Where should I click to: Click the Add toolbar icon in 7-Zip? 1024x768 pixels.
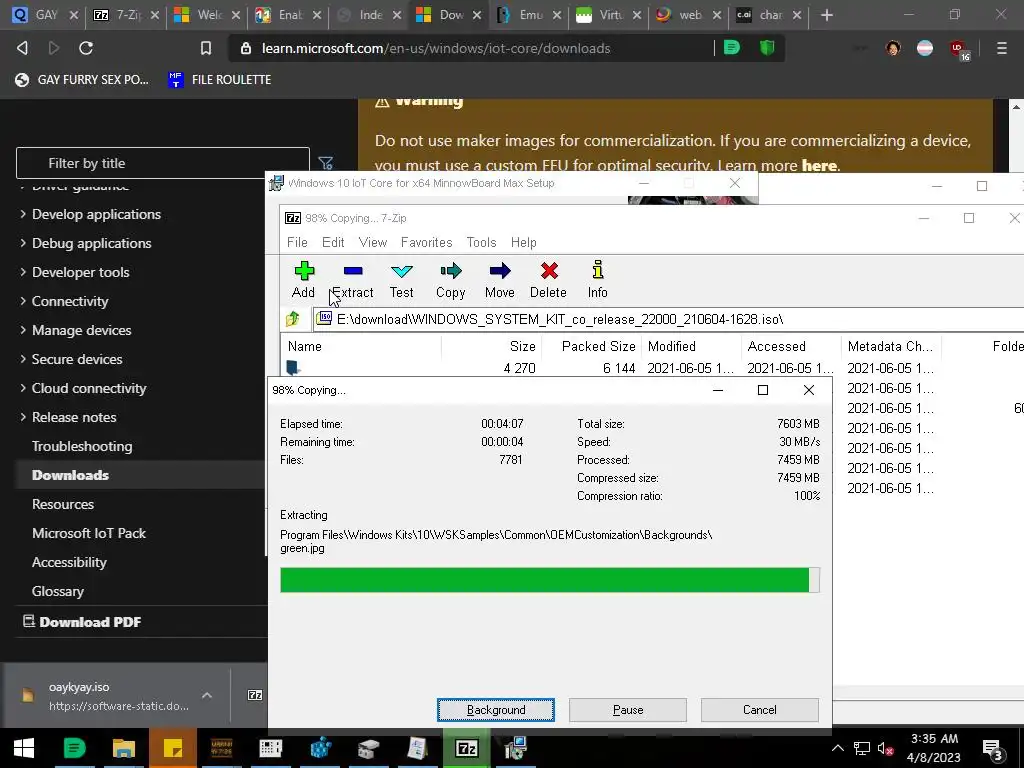304,271
